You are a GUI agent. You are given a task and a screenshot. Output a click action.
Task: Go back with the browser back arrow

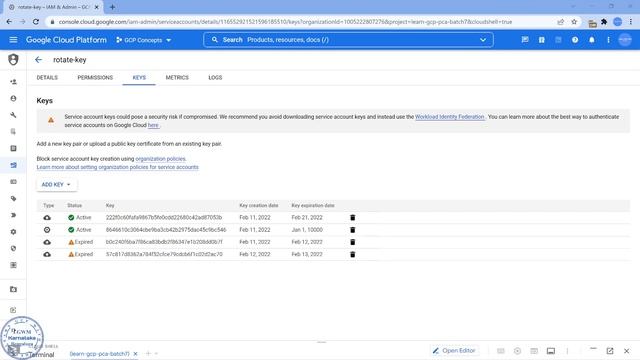9,22
